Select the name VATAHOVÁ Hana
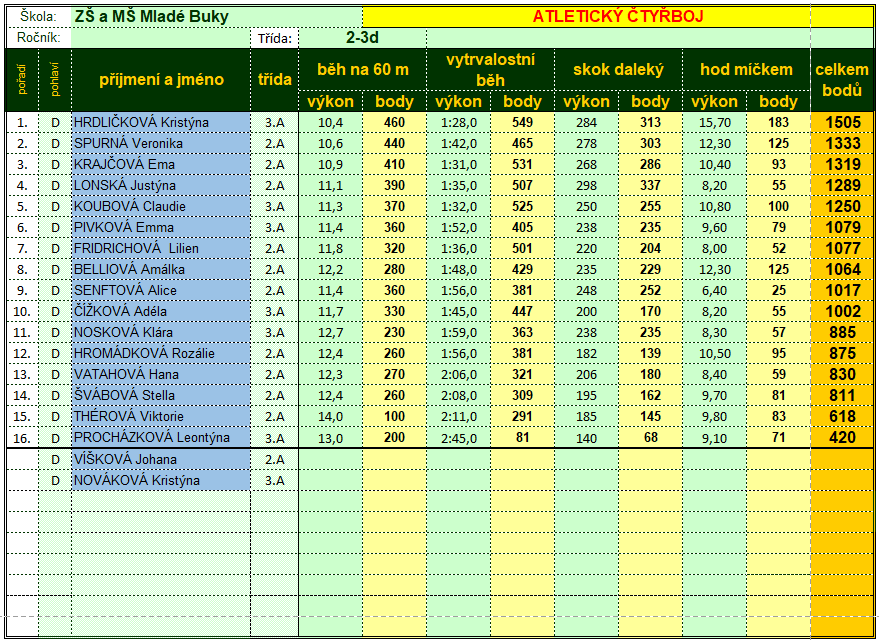 161,375
